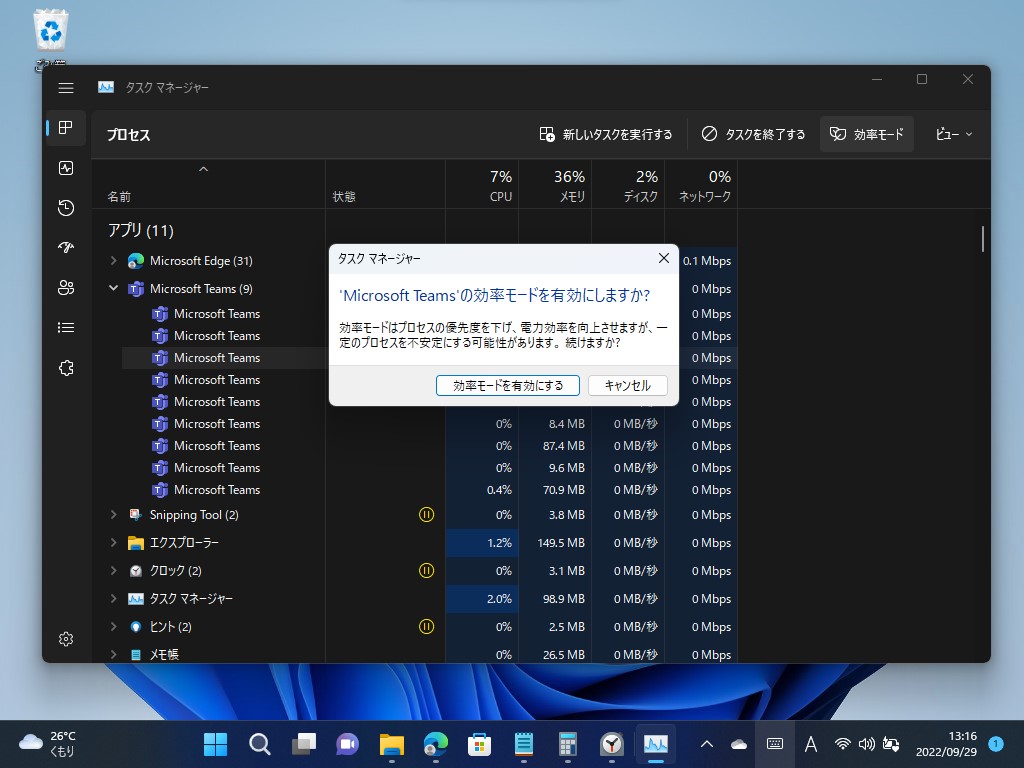Toggle the IME input mode A indicator
The image size is (1024, 768).
(x=810, y=744)
